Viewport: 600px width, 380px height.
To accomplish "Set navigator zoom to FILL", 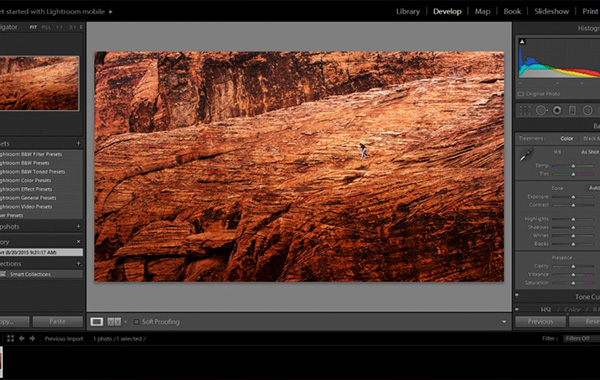I will (x=46, y=27).
